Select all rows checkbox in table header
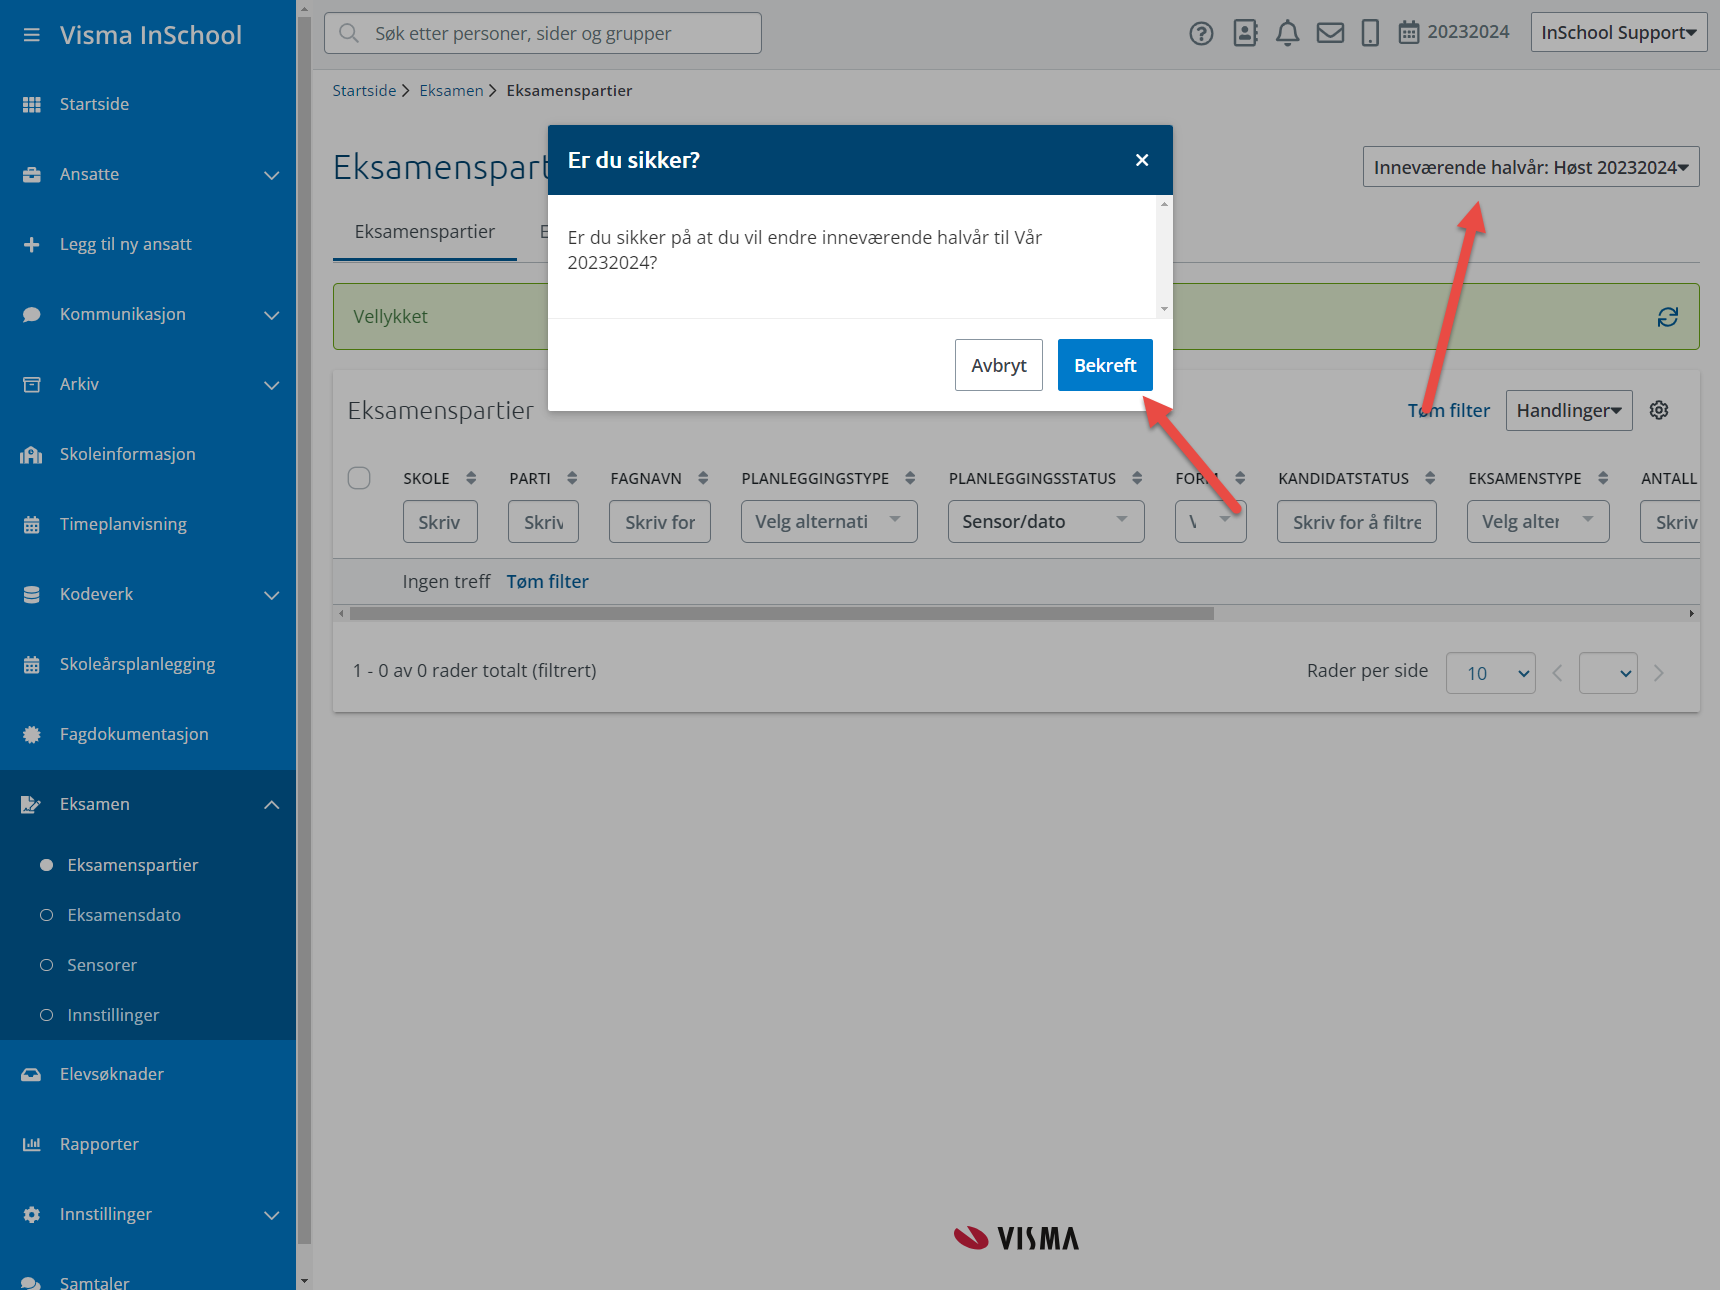The height and width of the screenshot is (1290, 1720). click(x=359, y=478)
